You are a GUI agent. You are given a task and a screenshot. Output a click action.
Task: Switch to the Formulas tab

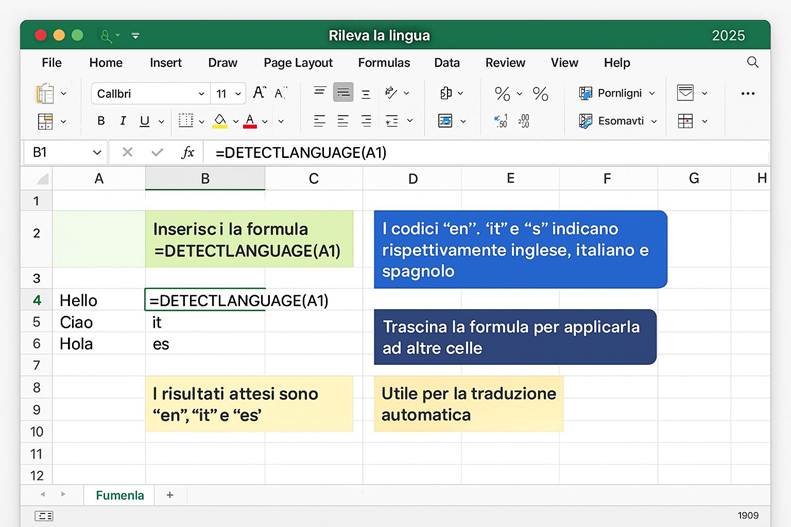click(x=384, y=63)
